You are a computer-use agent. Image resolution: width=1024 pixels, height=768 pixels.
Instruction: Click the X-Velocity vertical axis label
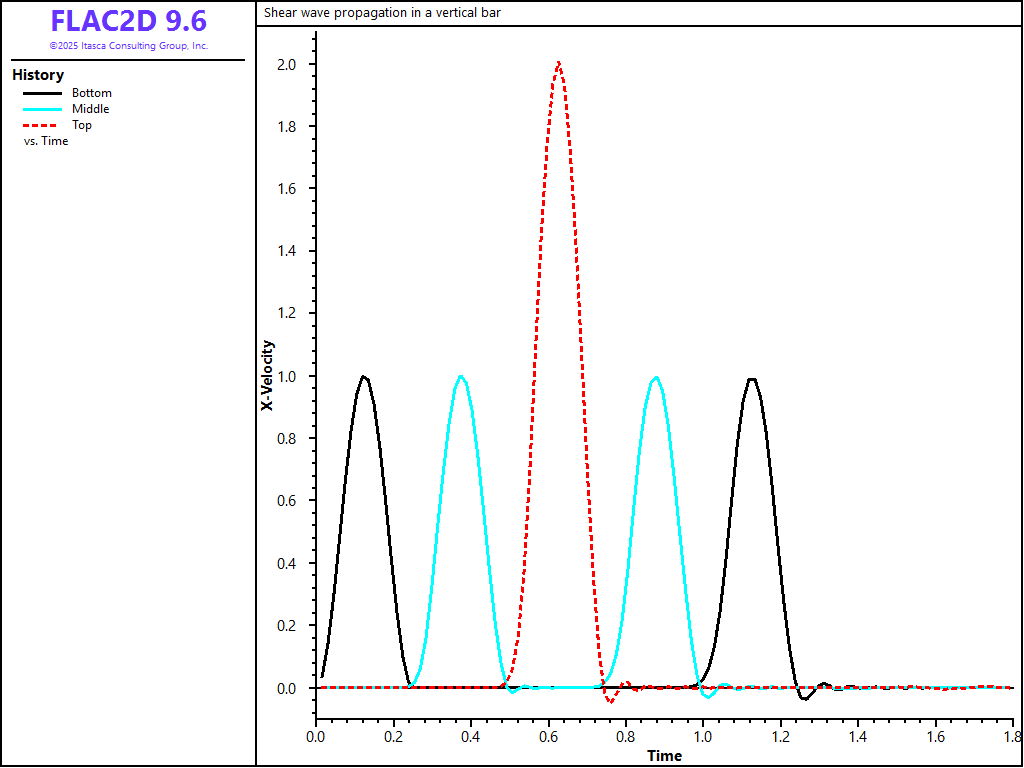[268, 375]
